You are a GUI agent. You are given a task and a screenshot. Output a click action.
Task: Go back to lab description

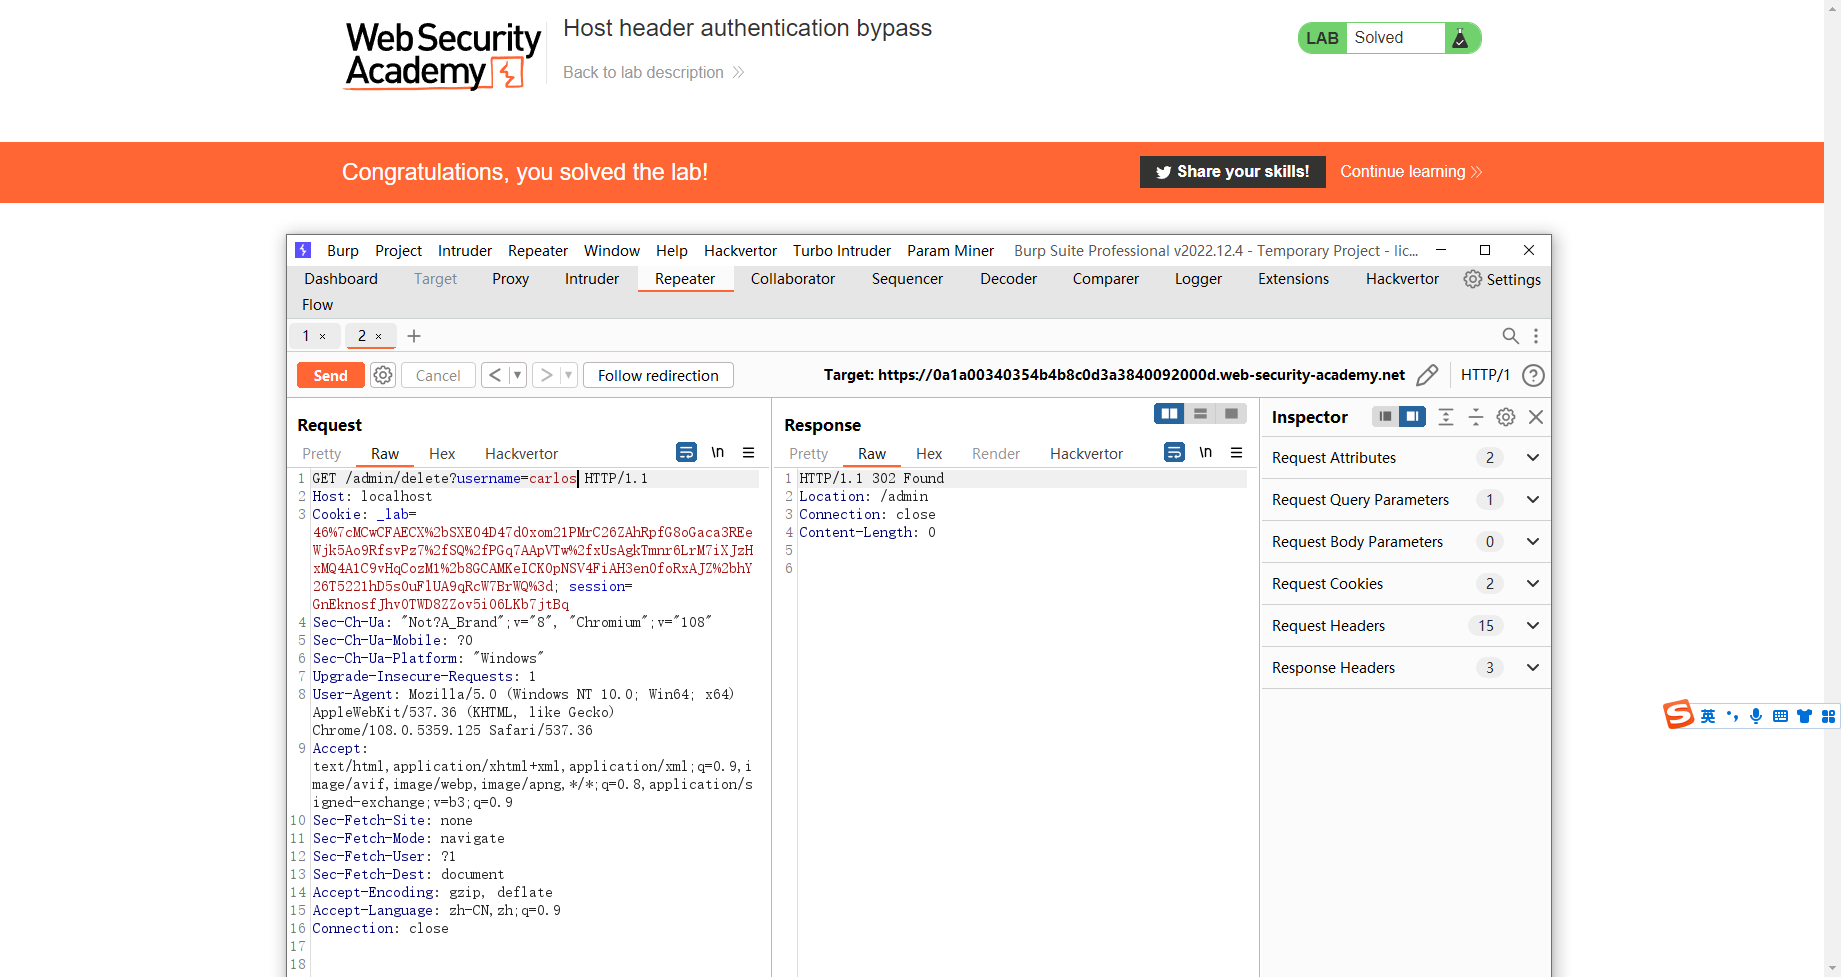tap(654, 73)
